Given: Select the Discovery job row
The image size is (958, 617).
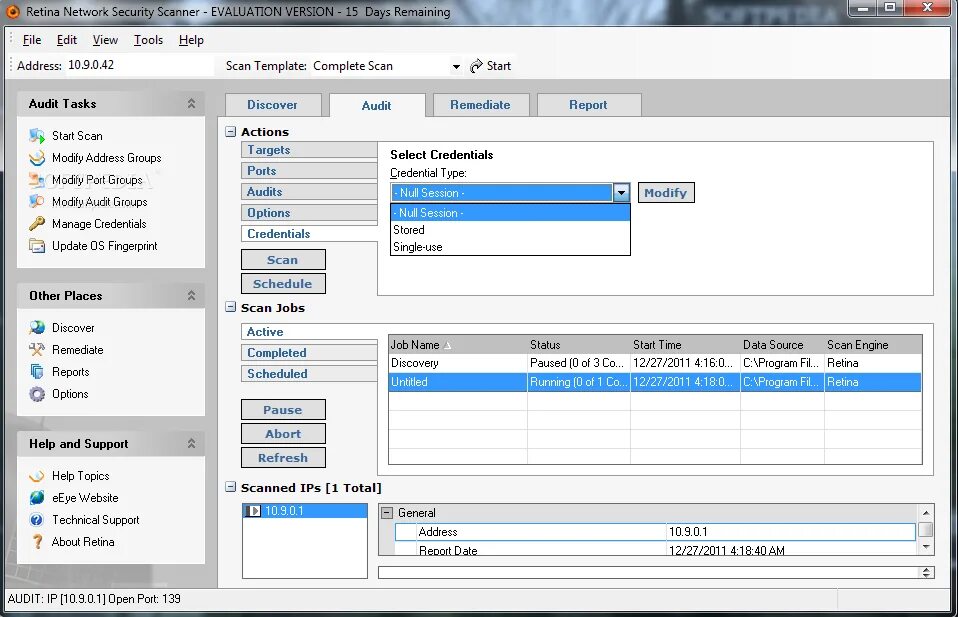Looking at the screenshot, I should [x=655, y=363].
